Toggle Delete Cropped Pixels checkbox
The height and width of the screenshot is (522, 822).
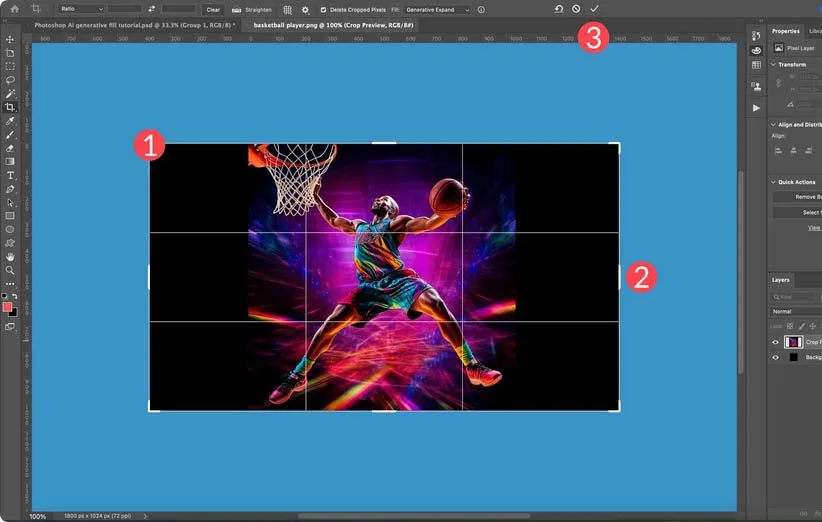coord(323,9)
